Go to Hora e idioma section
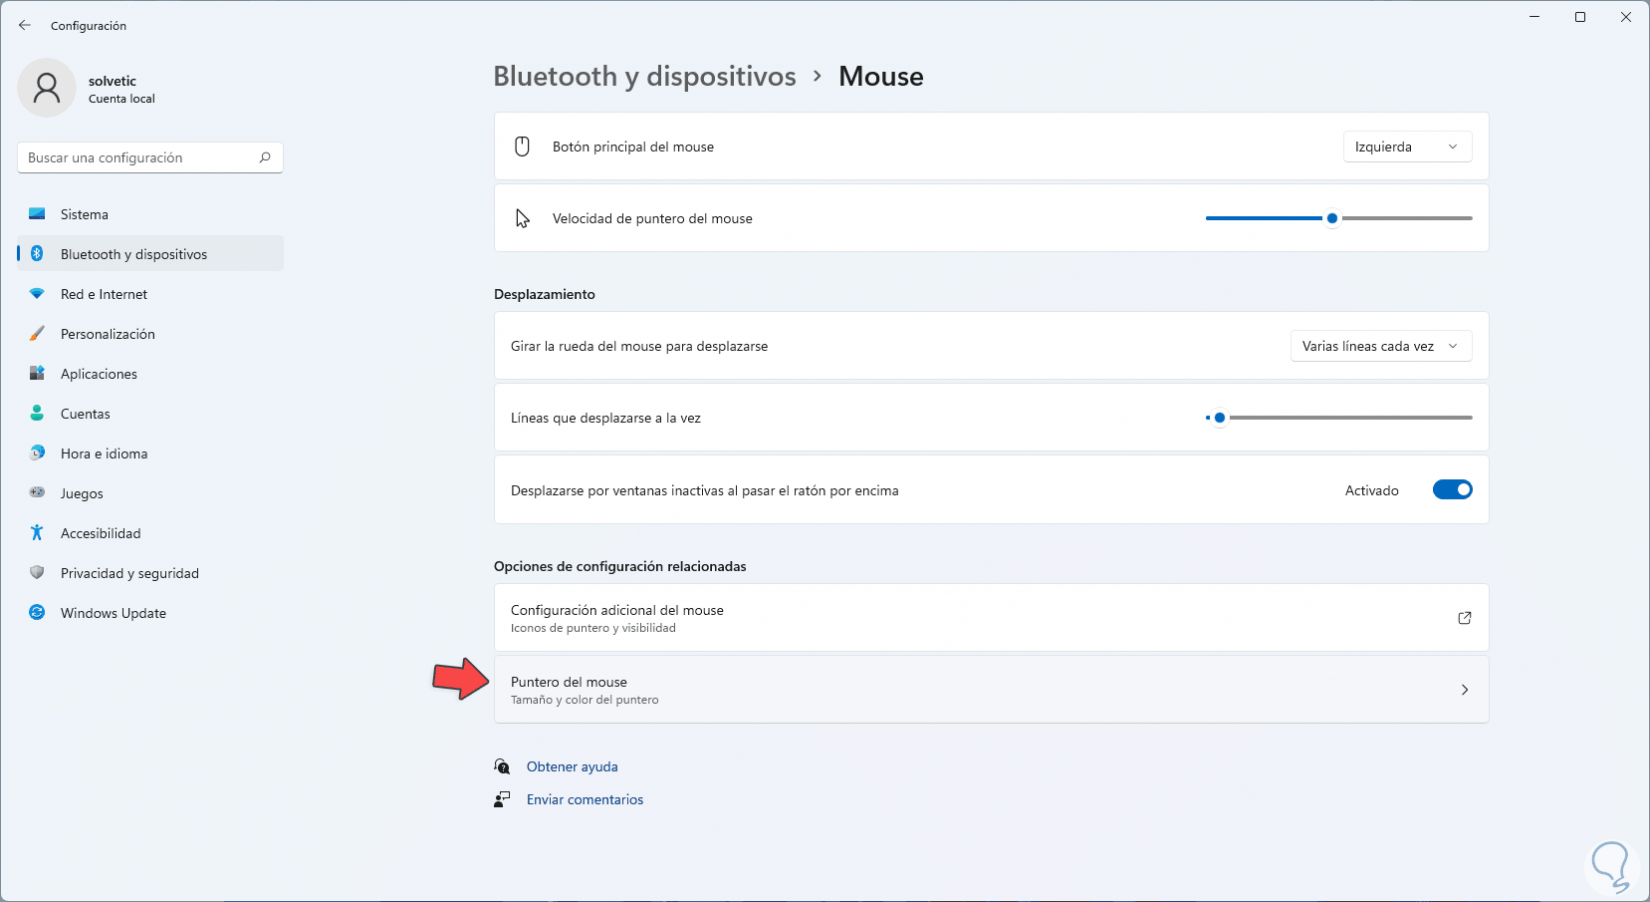1650x902 pixels. point(103,453)
